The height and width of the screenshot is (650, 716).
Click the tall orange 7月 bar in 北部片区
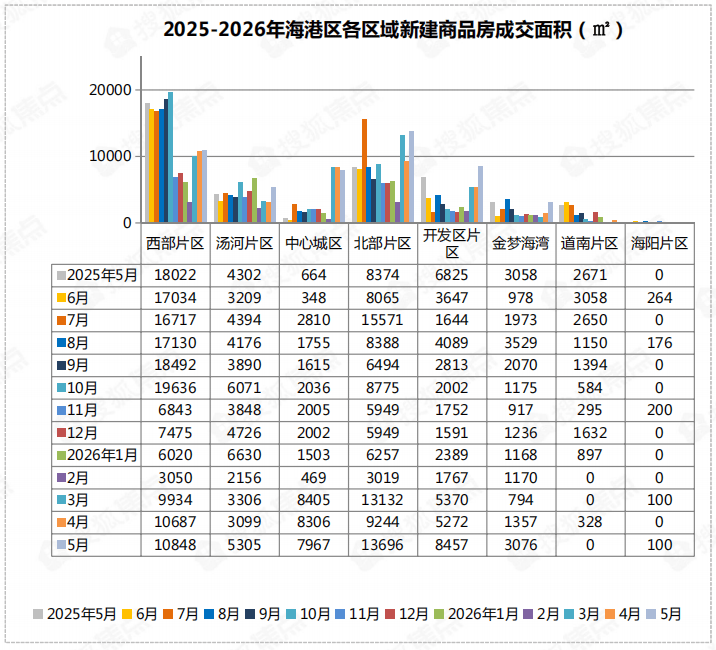pos(364,171)
